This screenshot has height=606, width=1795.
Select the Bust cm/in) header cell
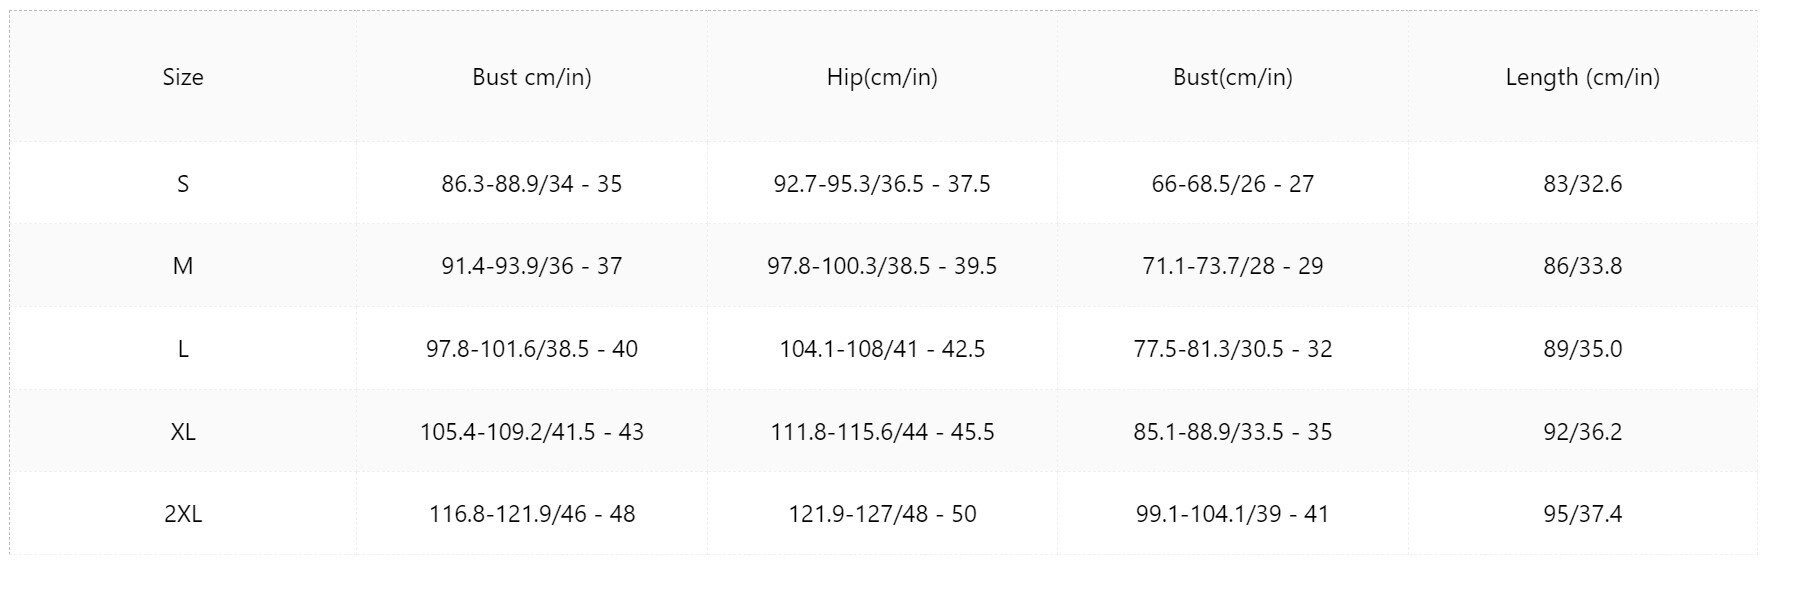coord(532,77)
